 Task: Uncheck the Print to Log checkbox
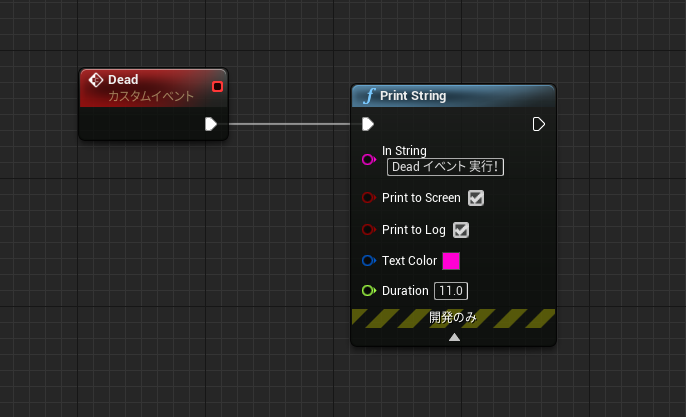point(461,230)
